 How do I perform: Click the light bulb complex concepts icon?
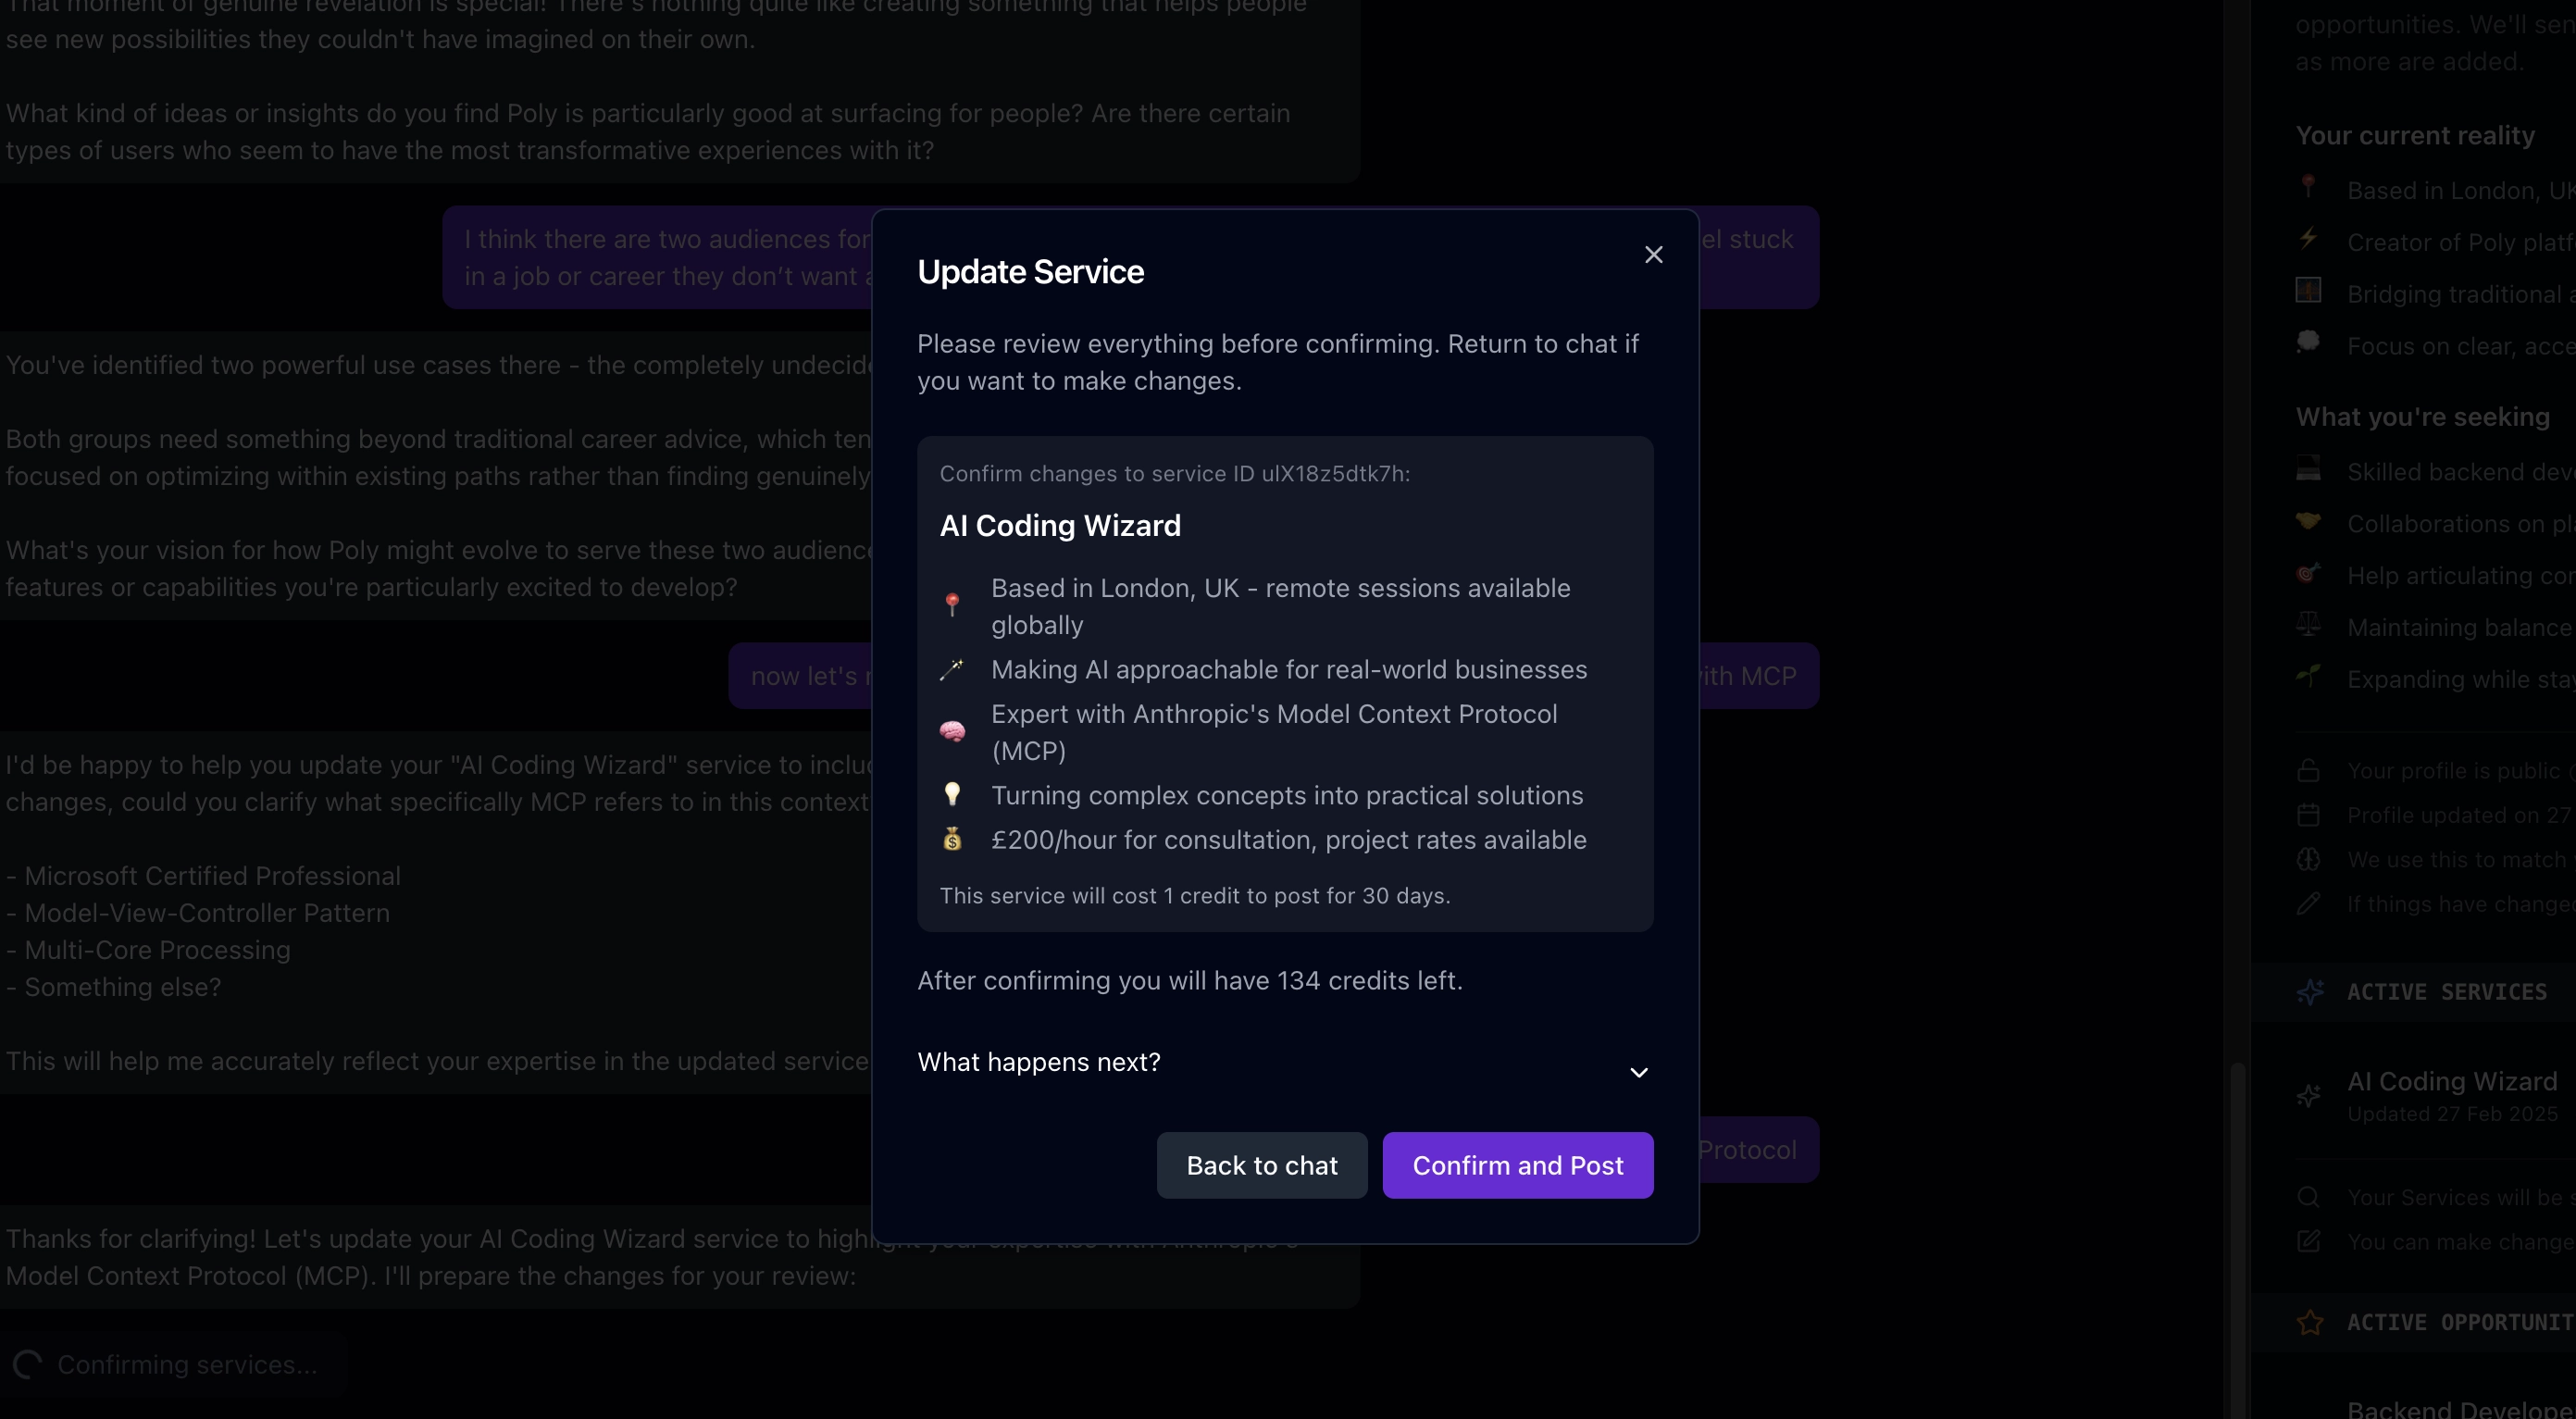[x=953, y=795]
